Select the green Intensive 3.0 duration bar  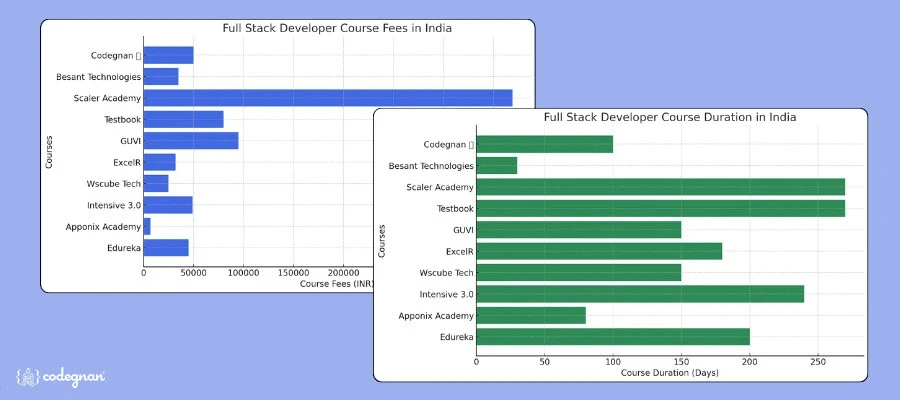point(640,294)
